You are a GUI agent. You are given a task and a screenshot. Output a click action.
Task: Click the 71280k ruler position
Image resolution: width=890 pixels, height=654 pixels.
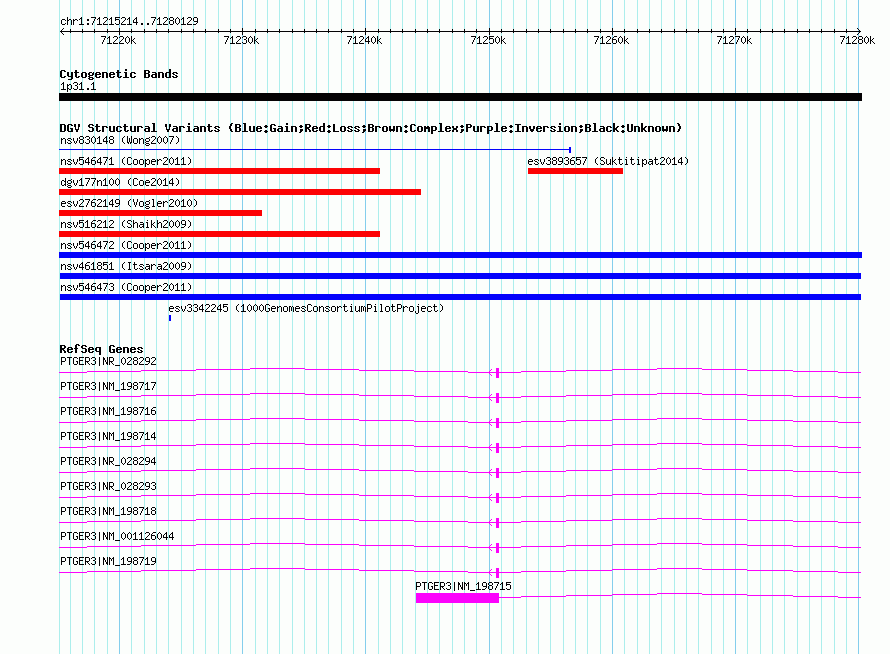pyautogui.click(x=857, y=40)
